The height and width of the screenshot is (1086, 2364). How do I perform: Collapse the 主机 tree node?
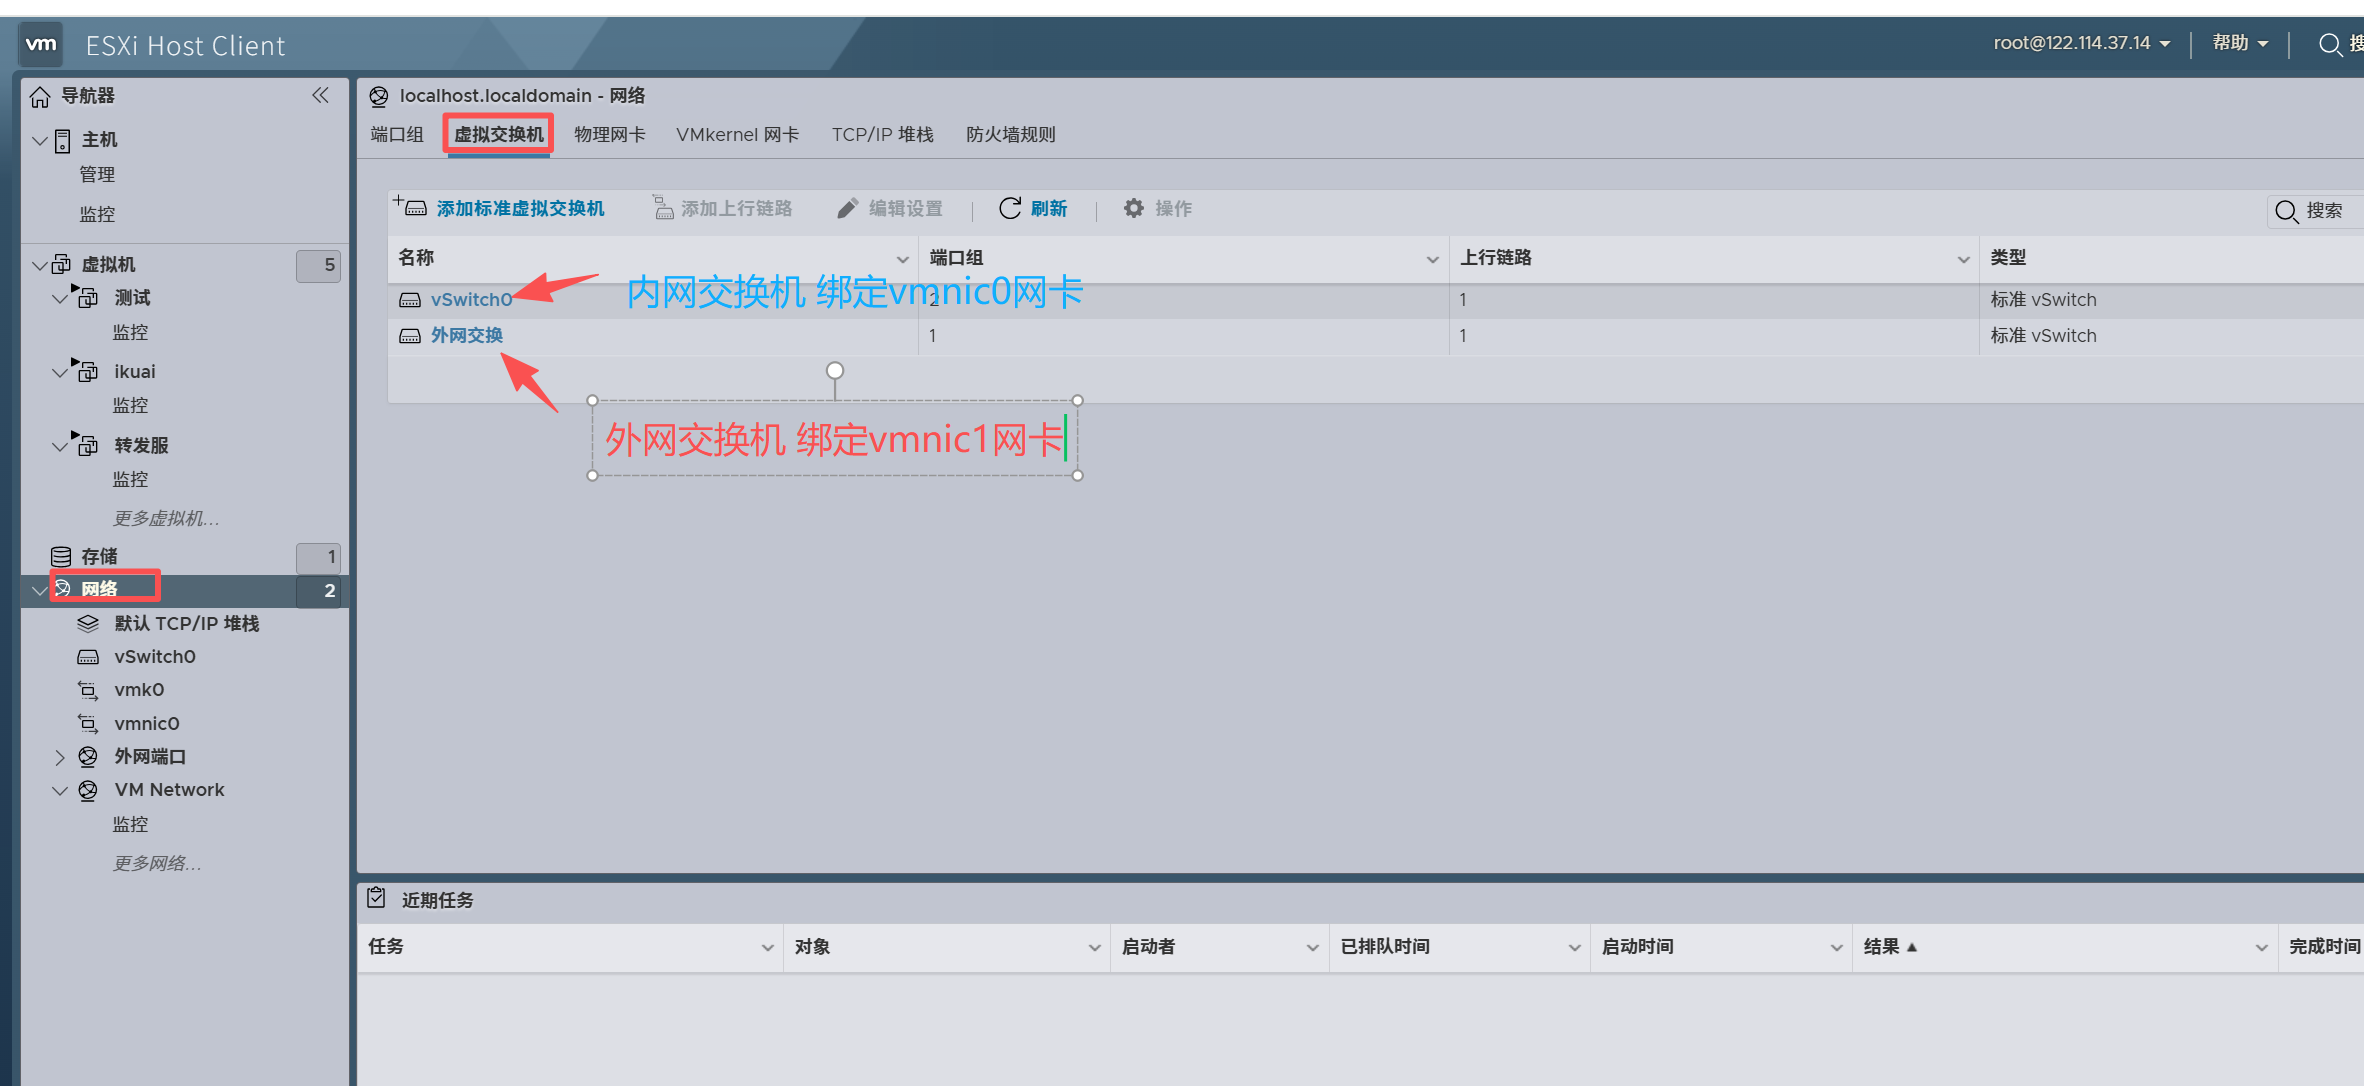pyautogui.click(x=40, y=140)
